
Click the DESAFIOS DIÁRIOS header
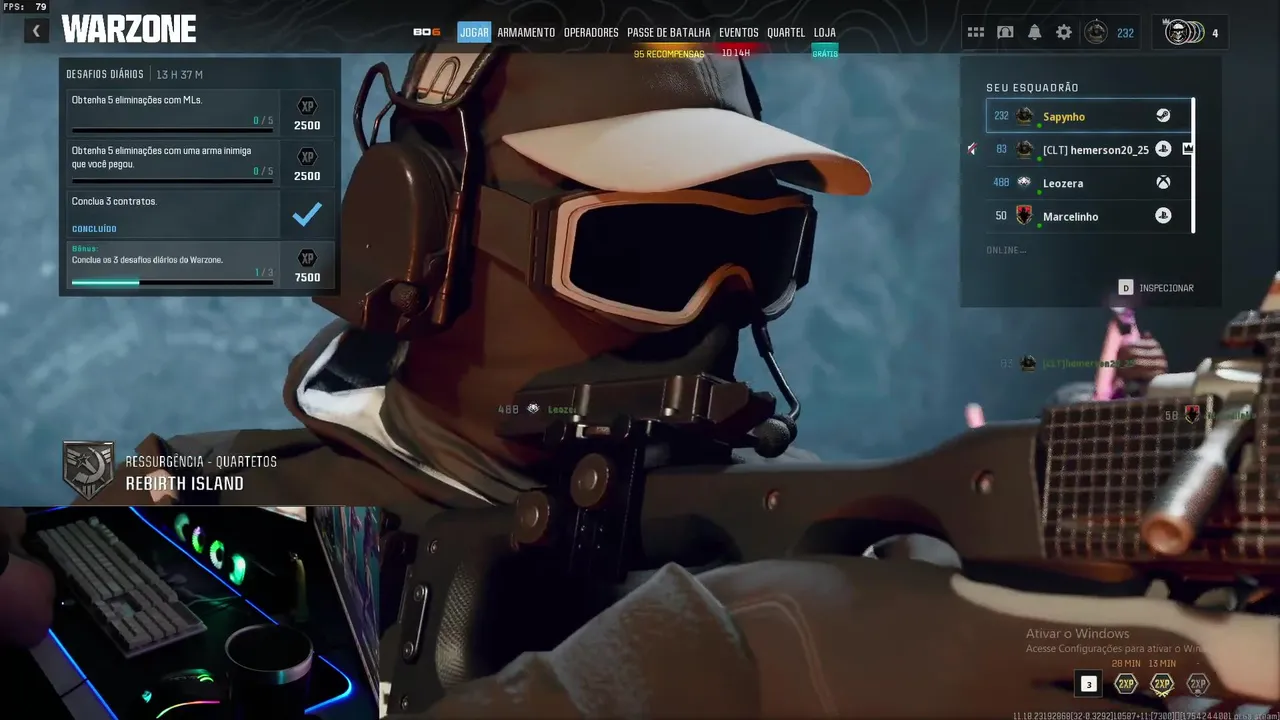106,74
